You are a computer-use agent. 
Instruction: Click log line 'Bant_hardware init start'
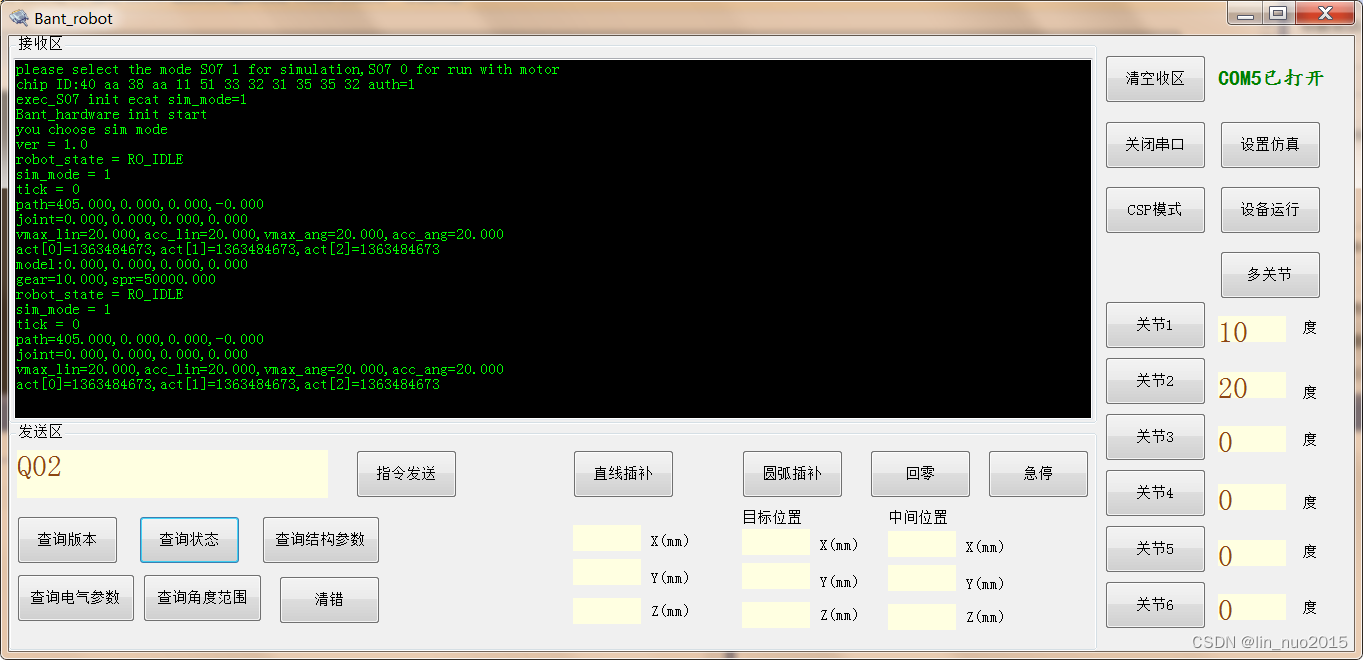click(x=112, y=115)
